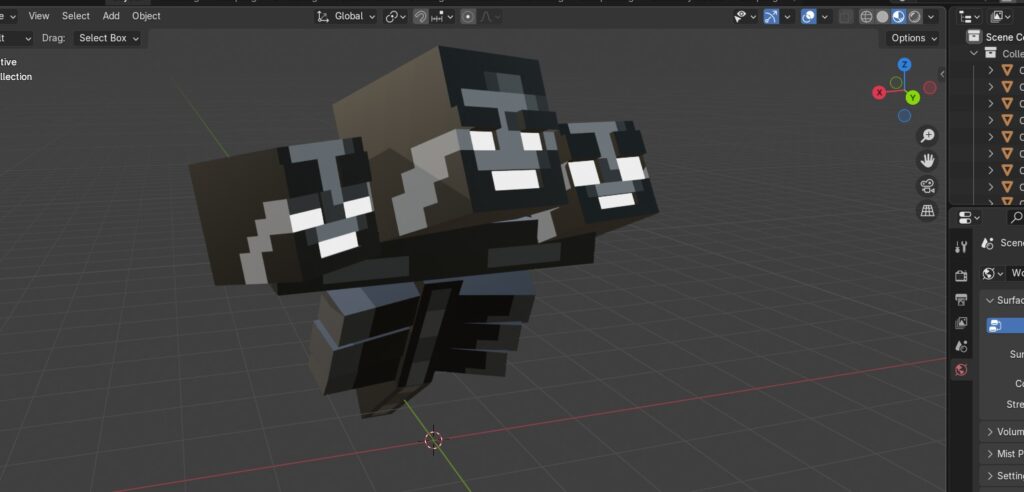The image size is (1024, 492).
Task: Open the Add menu
Action: click(111, 16)
